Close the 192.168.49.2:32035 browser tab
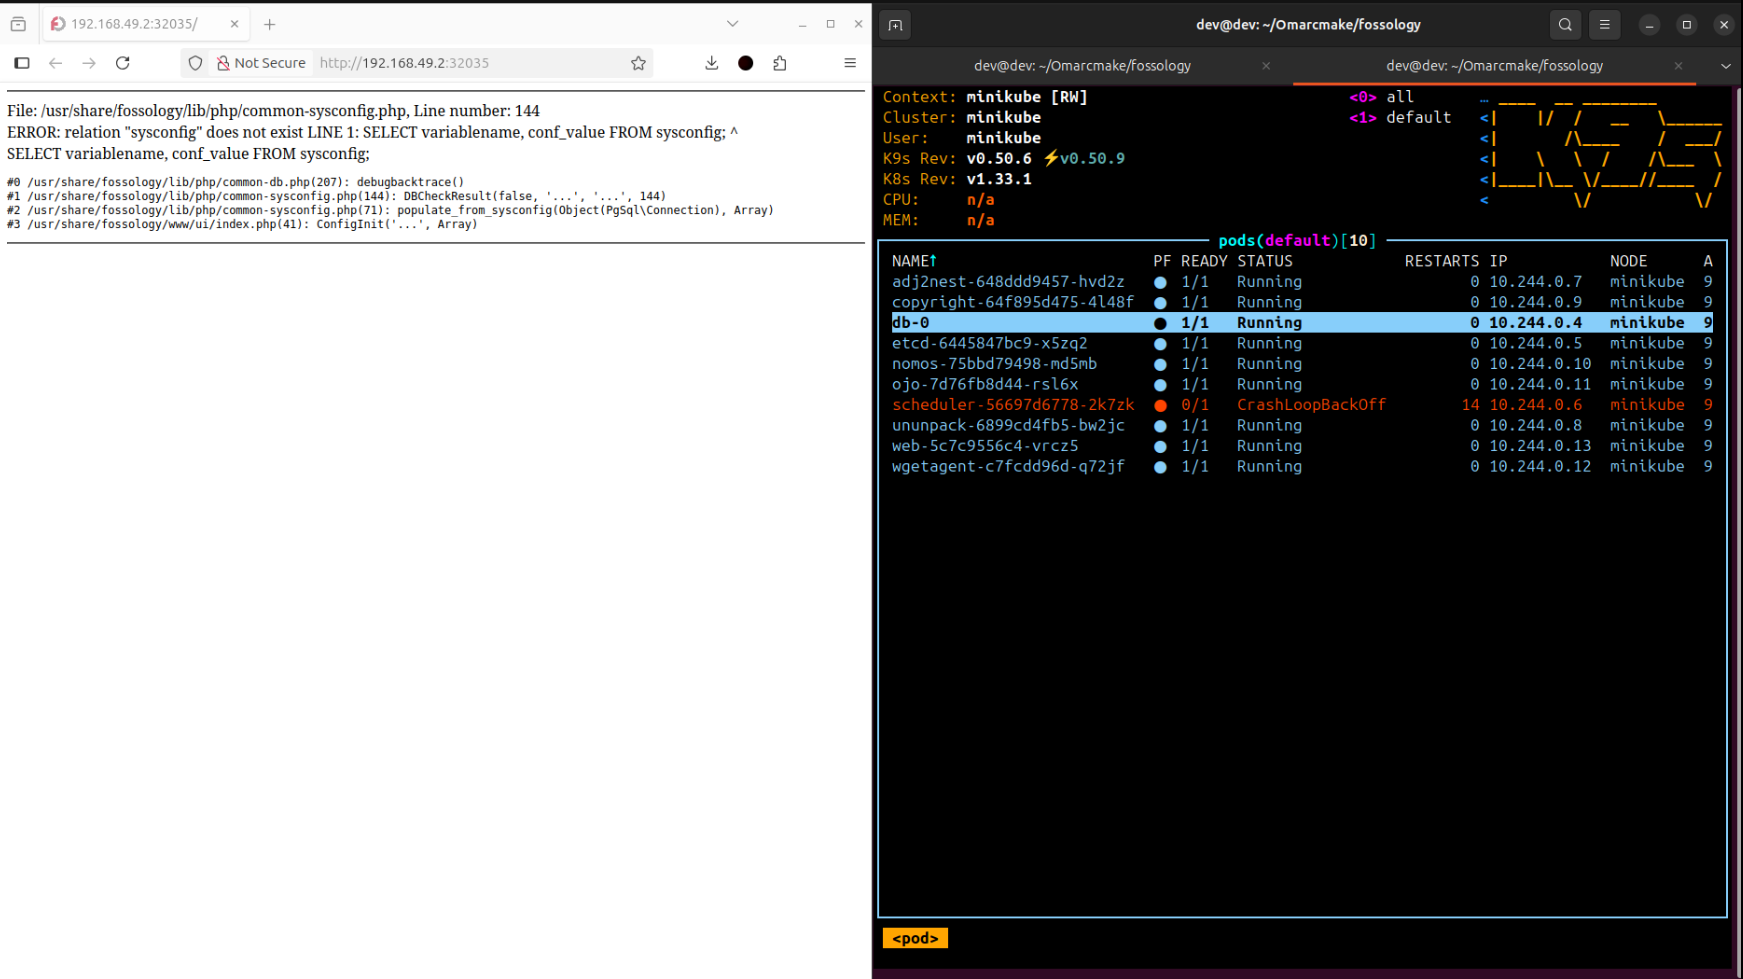 click(234, 24)
